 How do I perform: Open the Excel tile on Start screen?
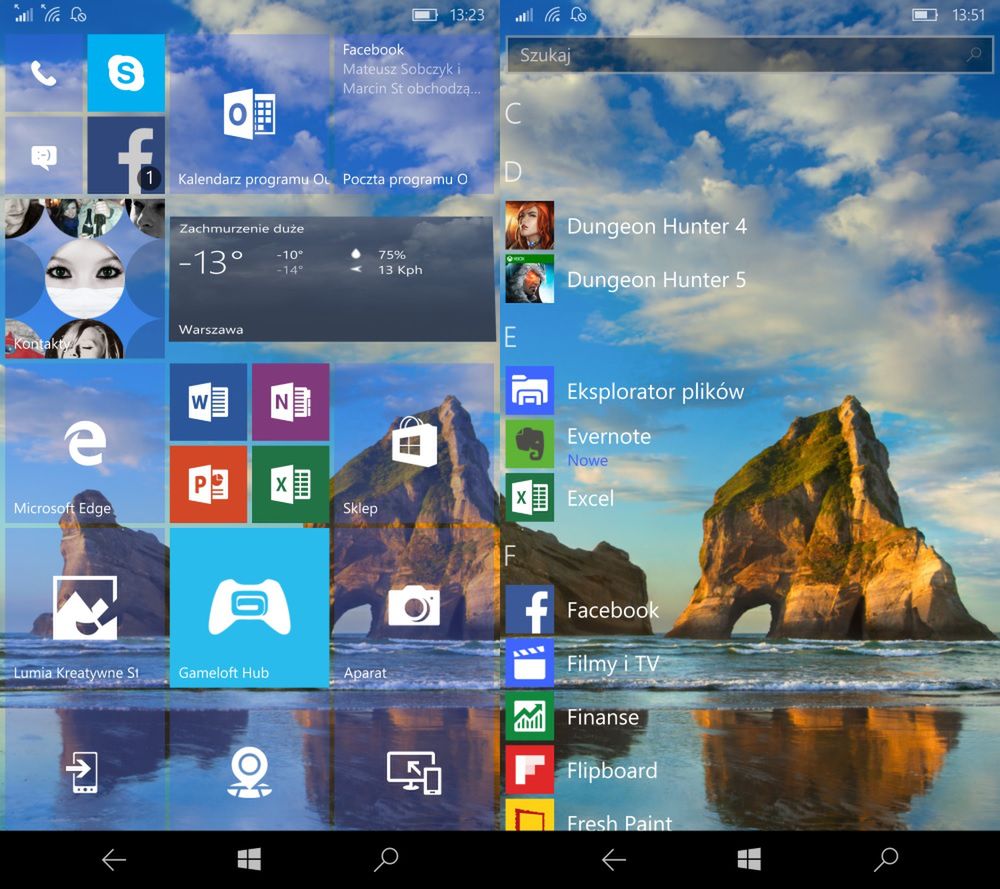pyautogui.click(x=291, y=484)
